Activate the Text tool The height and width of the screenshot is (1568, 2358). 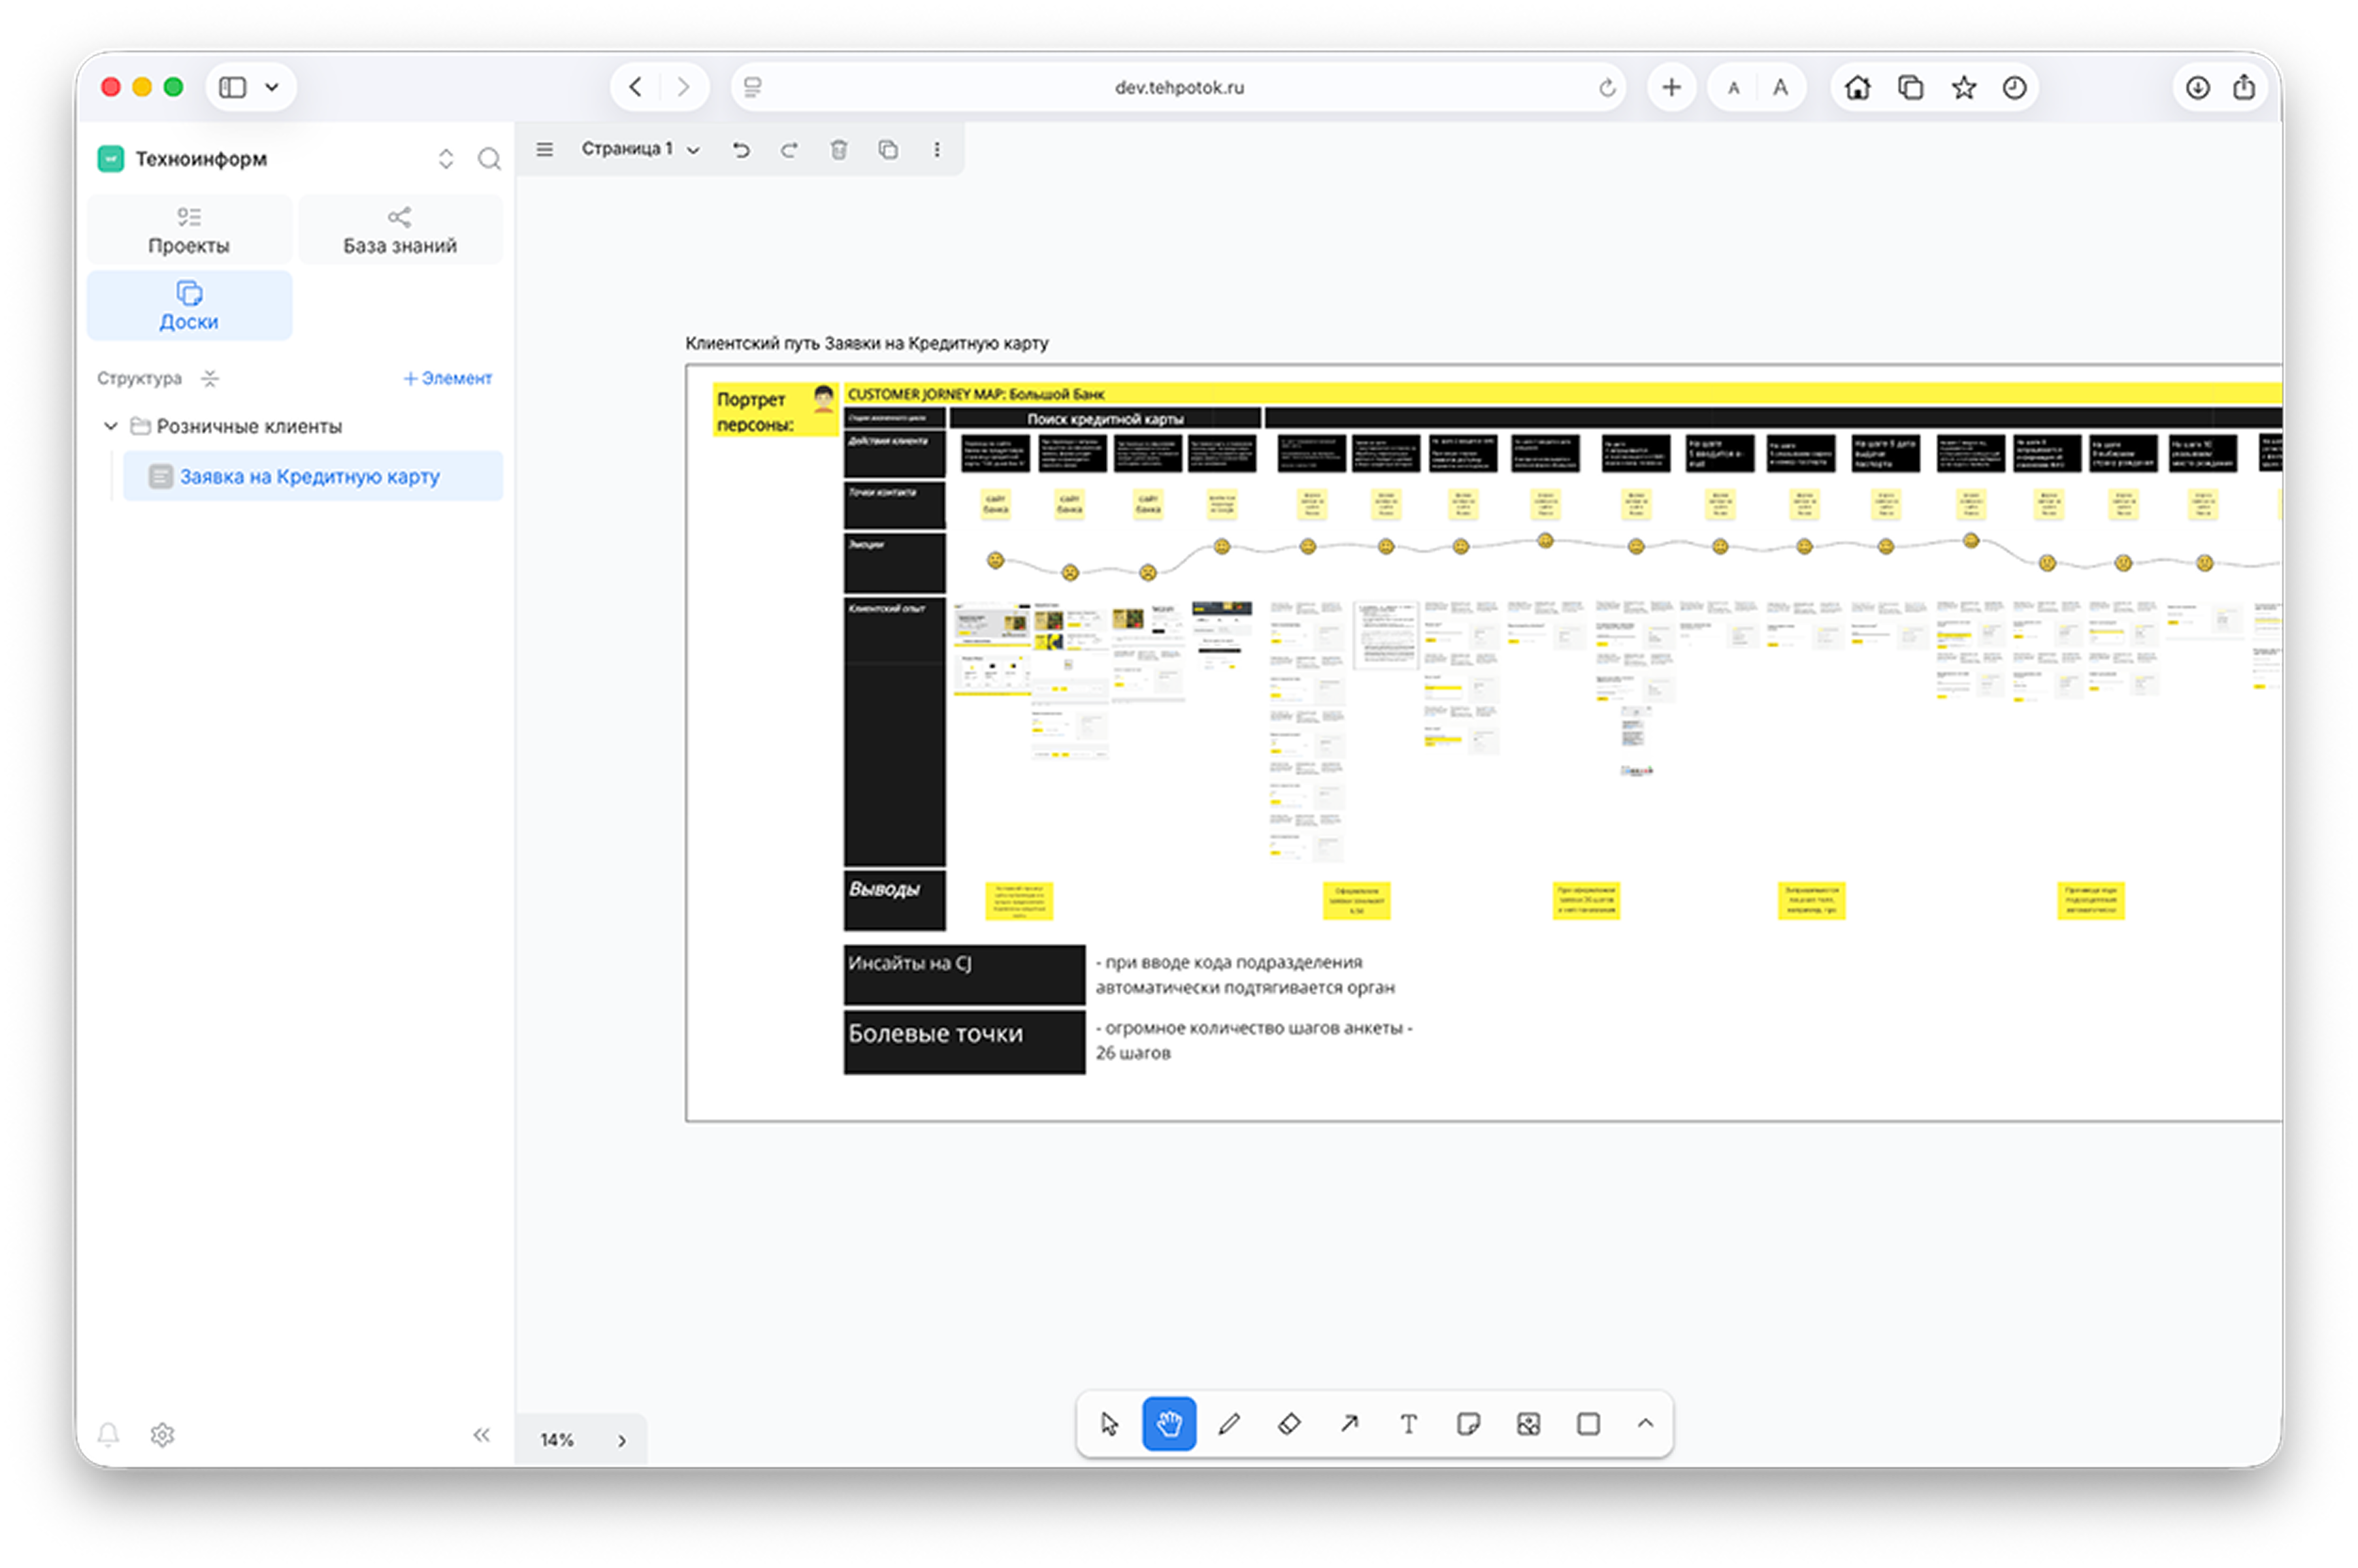1408,1423
